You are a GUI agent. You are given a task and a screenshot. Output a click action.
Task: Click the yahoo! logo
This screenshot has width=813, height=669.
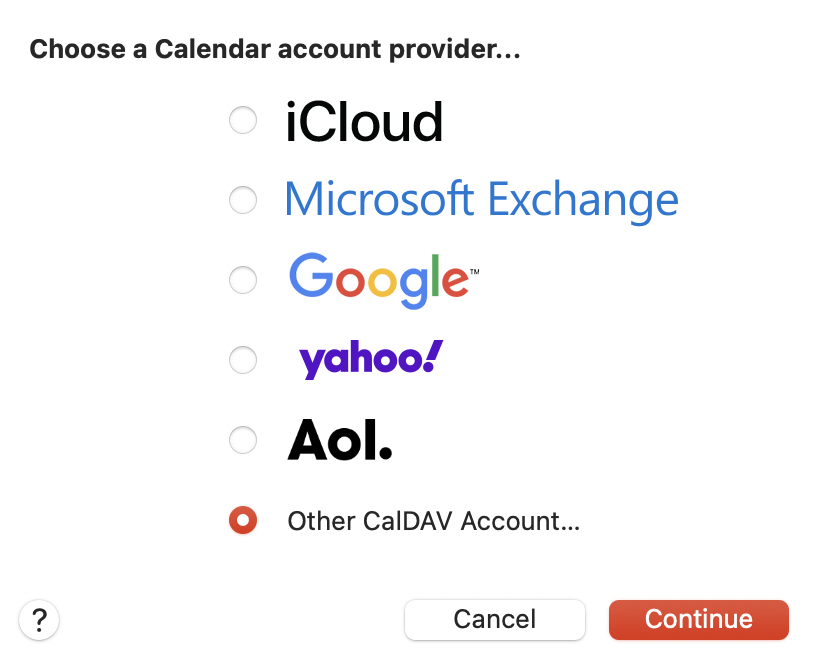(x=370, y=359)
